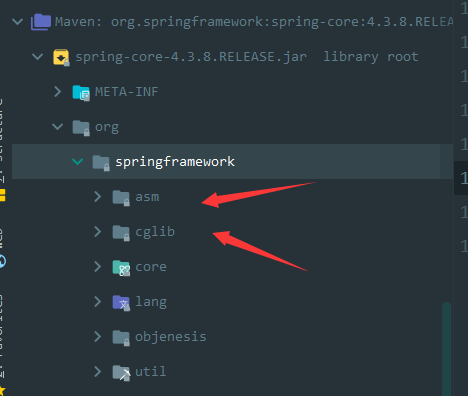The height and width of the screenshot is (396, 468).
Task: Select spring-core-4.3.8.RELEASE.jar row text
Action: pyautogui.click(x=191, y=57)
